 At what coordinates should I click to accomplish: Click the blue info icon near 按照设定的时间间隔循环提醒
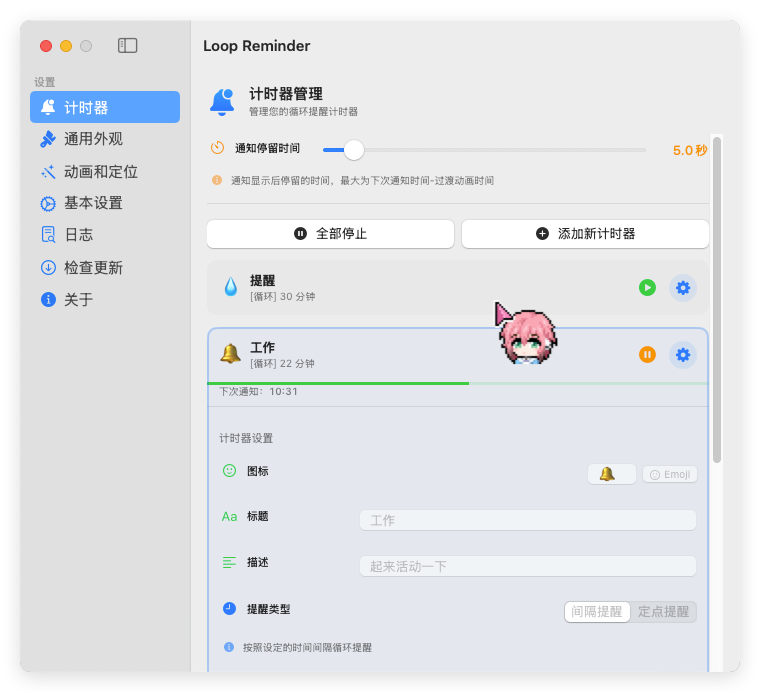click(x=229, y=647)
